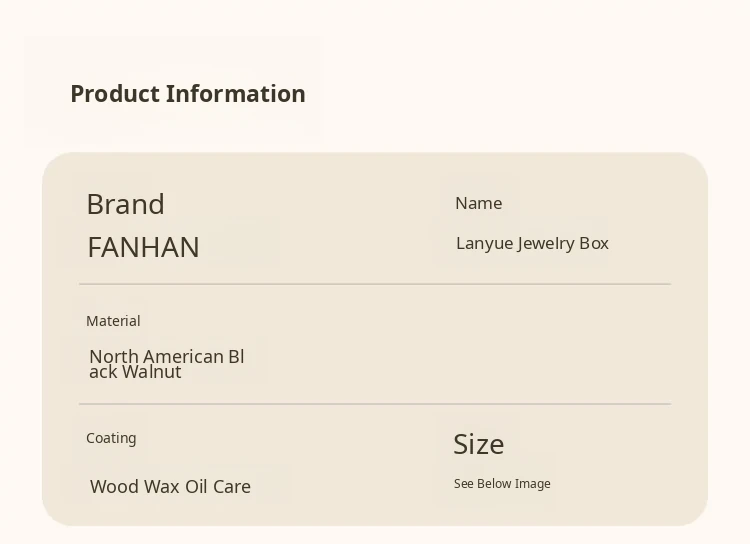Click the Brand field label
The image size is (750, 544).
tap(125, 204)
